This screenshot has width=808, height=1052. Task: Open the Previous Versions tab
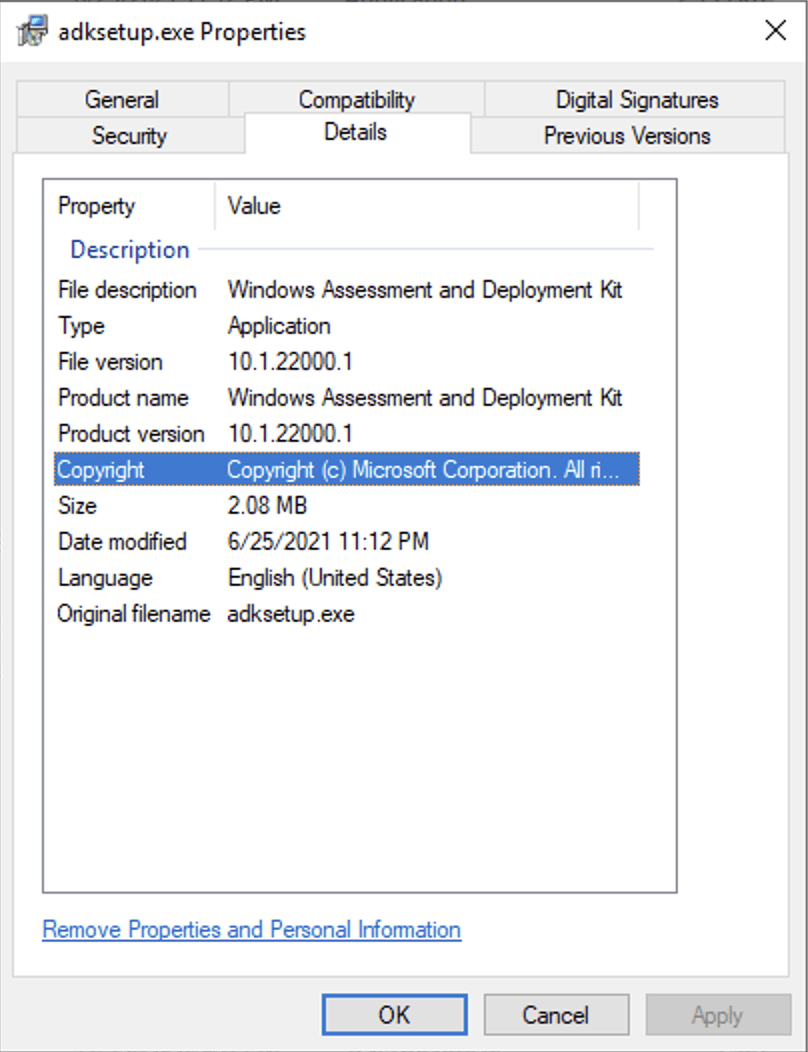pos(627,135)
